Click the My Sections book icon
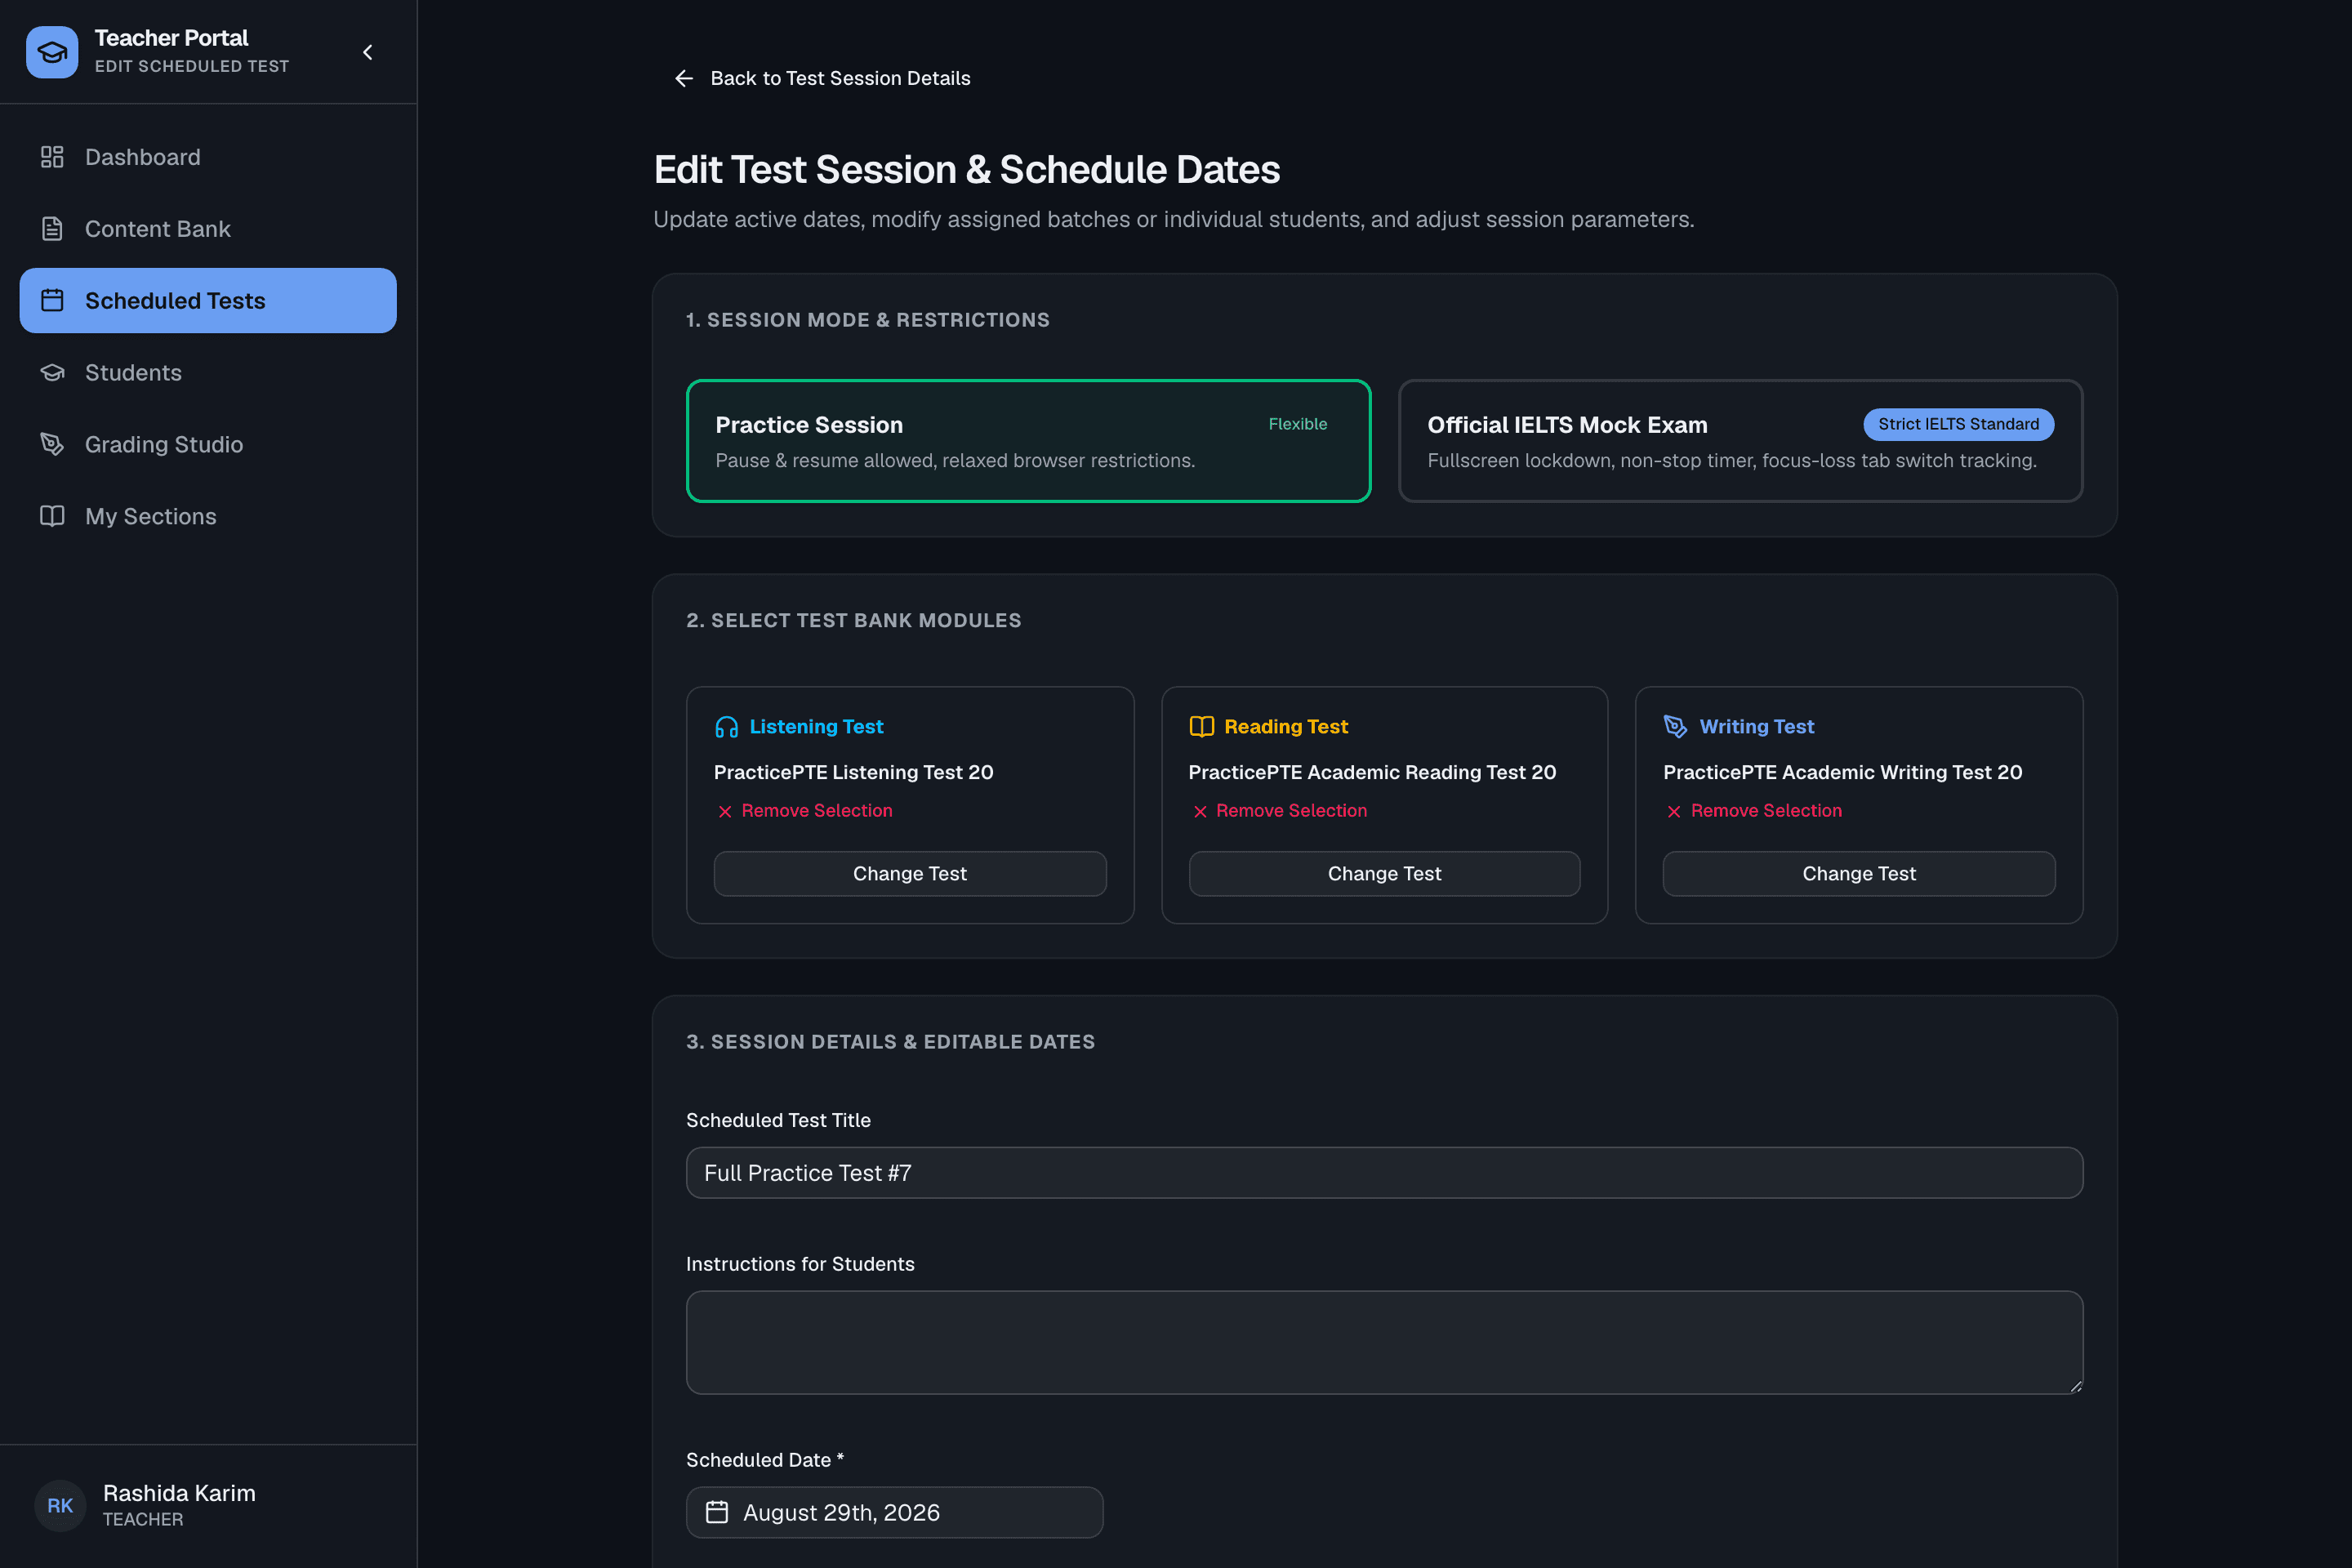Image resolution: width=2352 pixels, height=1568 pixels. pos(52,516)
